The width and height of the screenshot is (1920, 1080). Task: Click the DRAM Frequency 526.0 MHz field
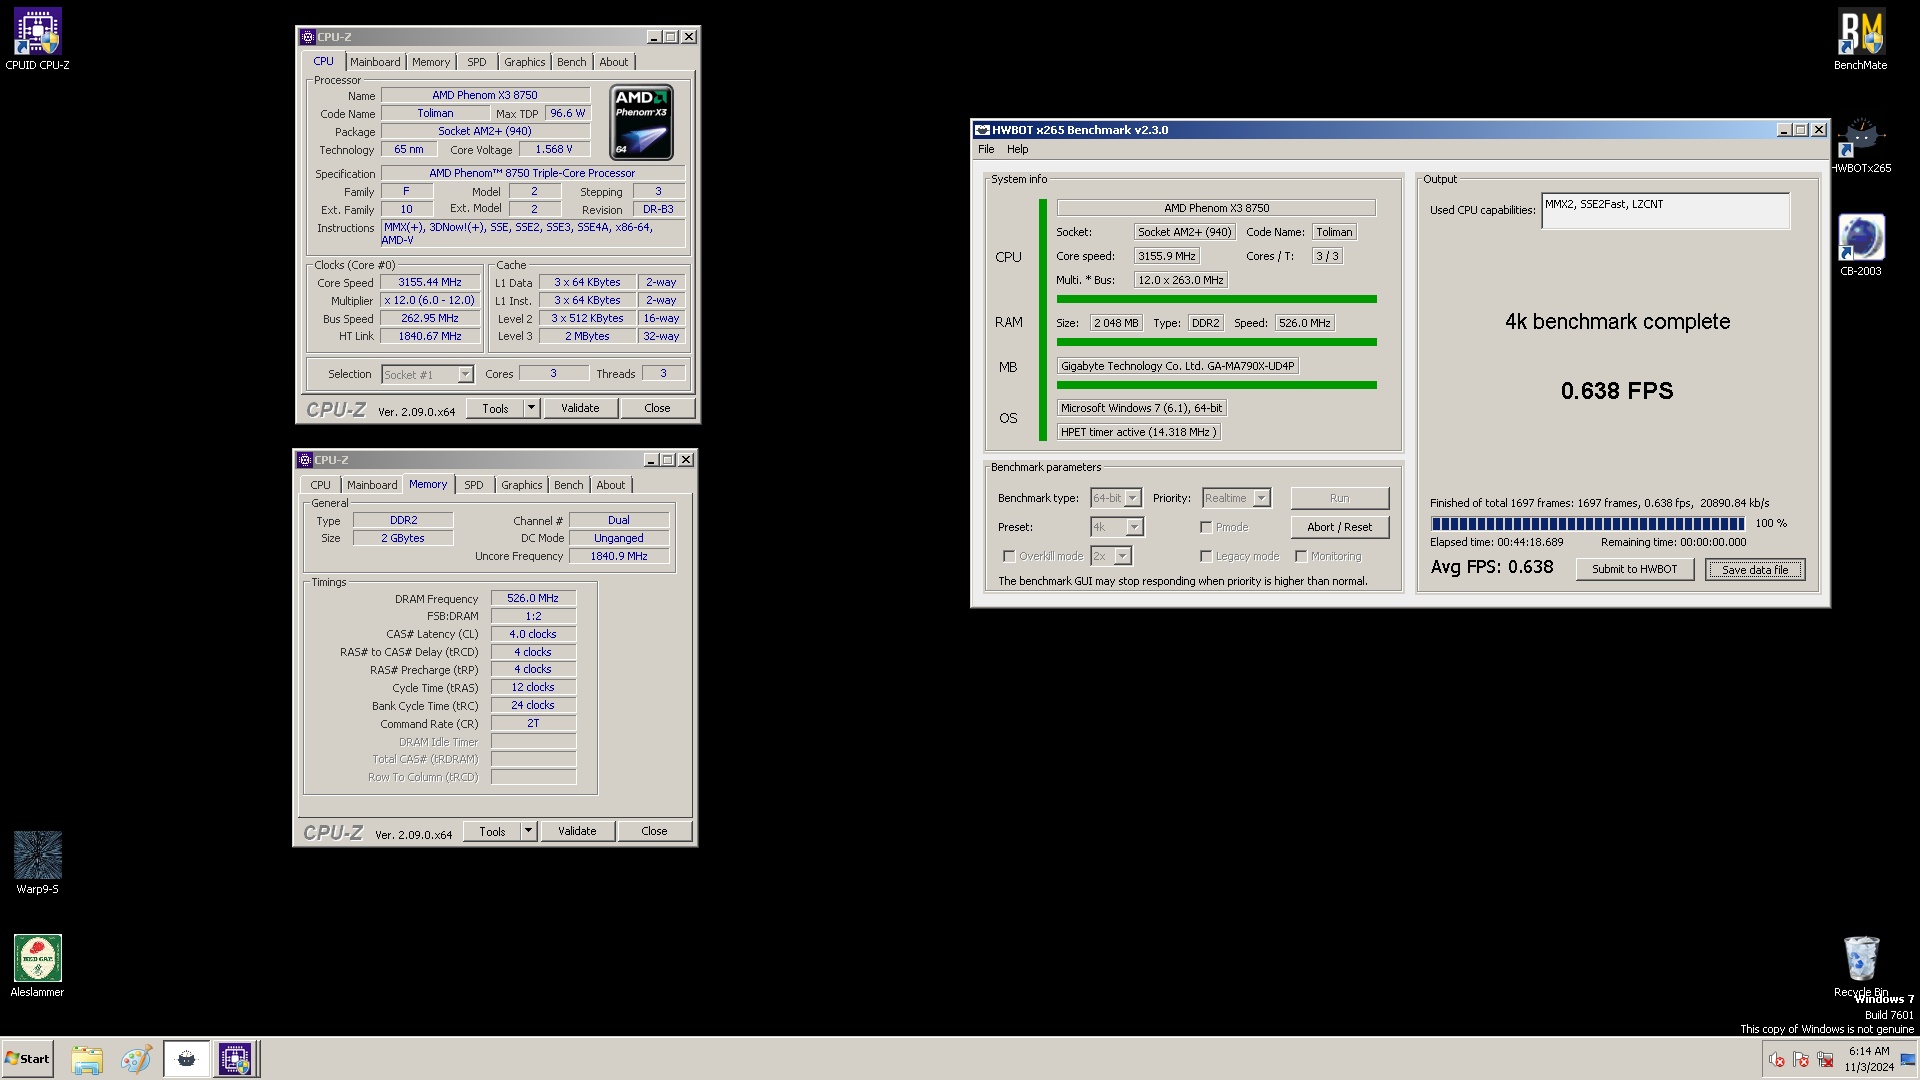tap(533, 599)
